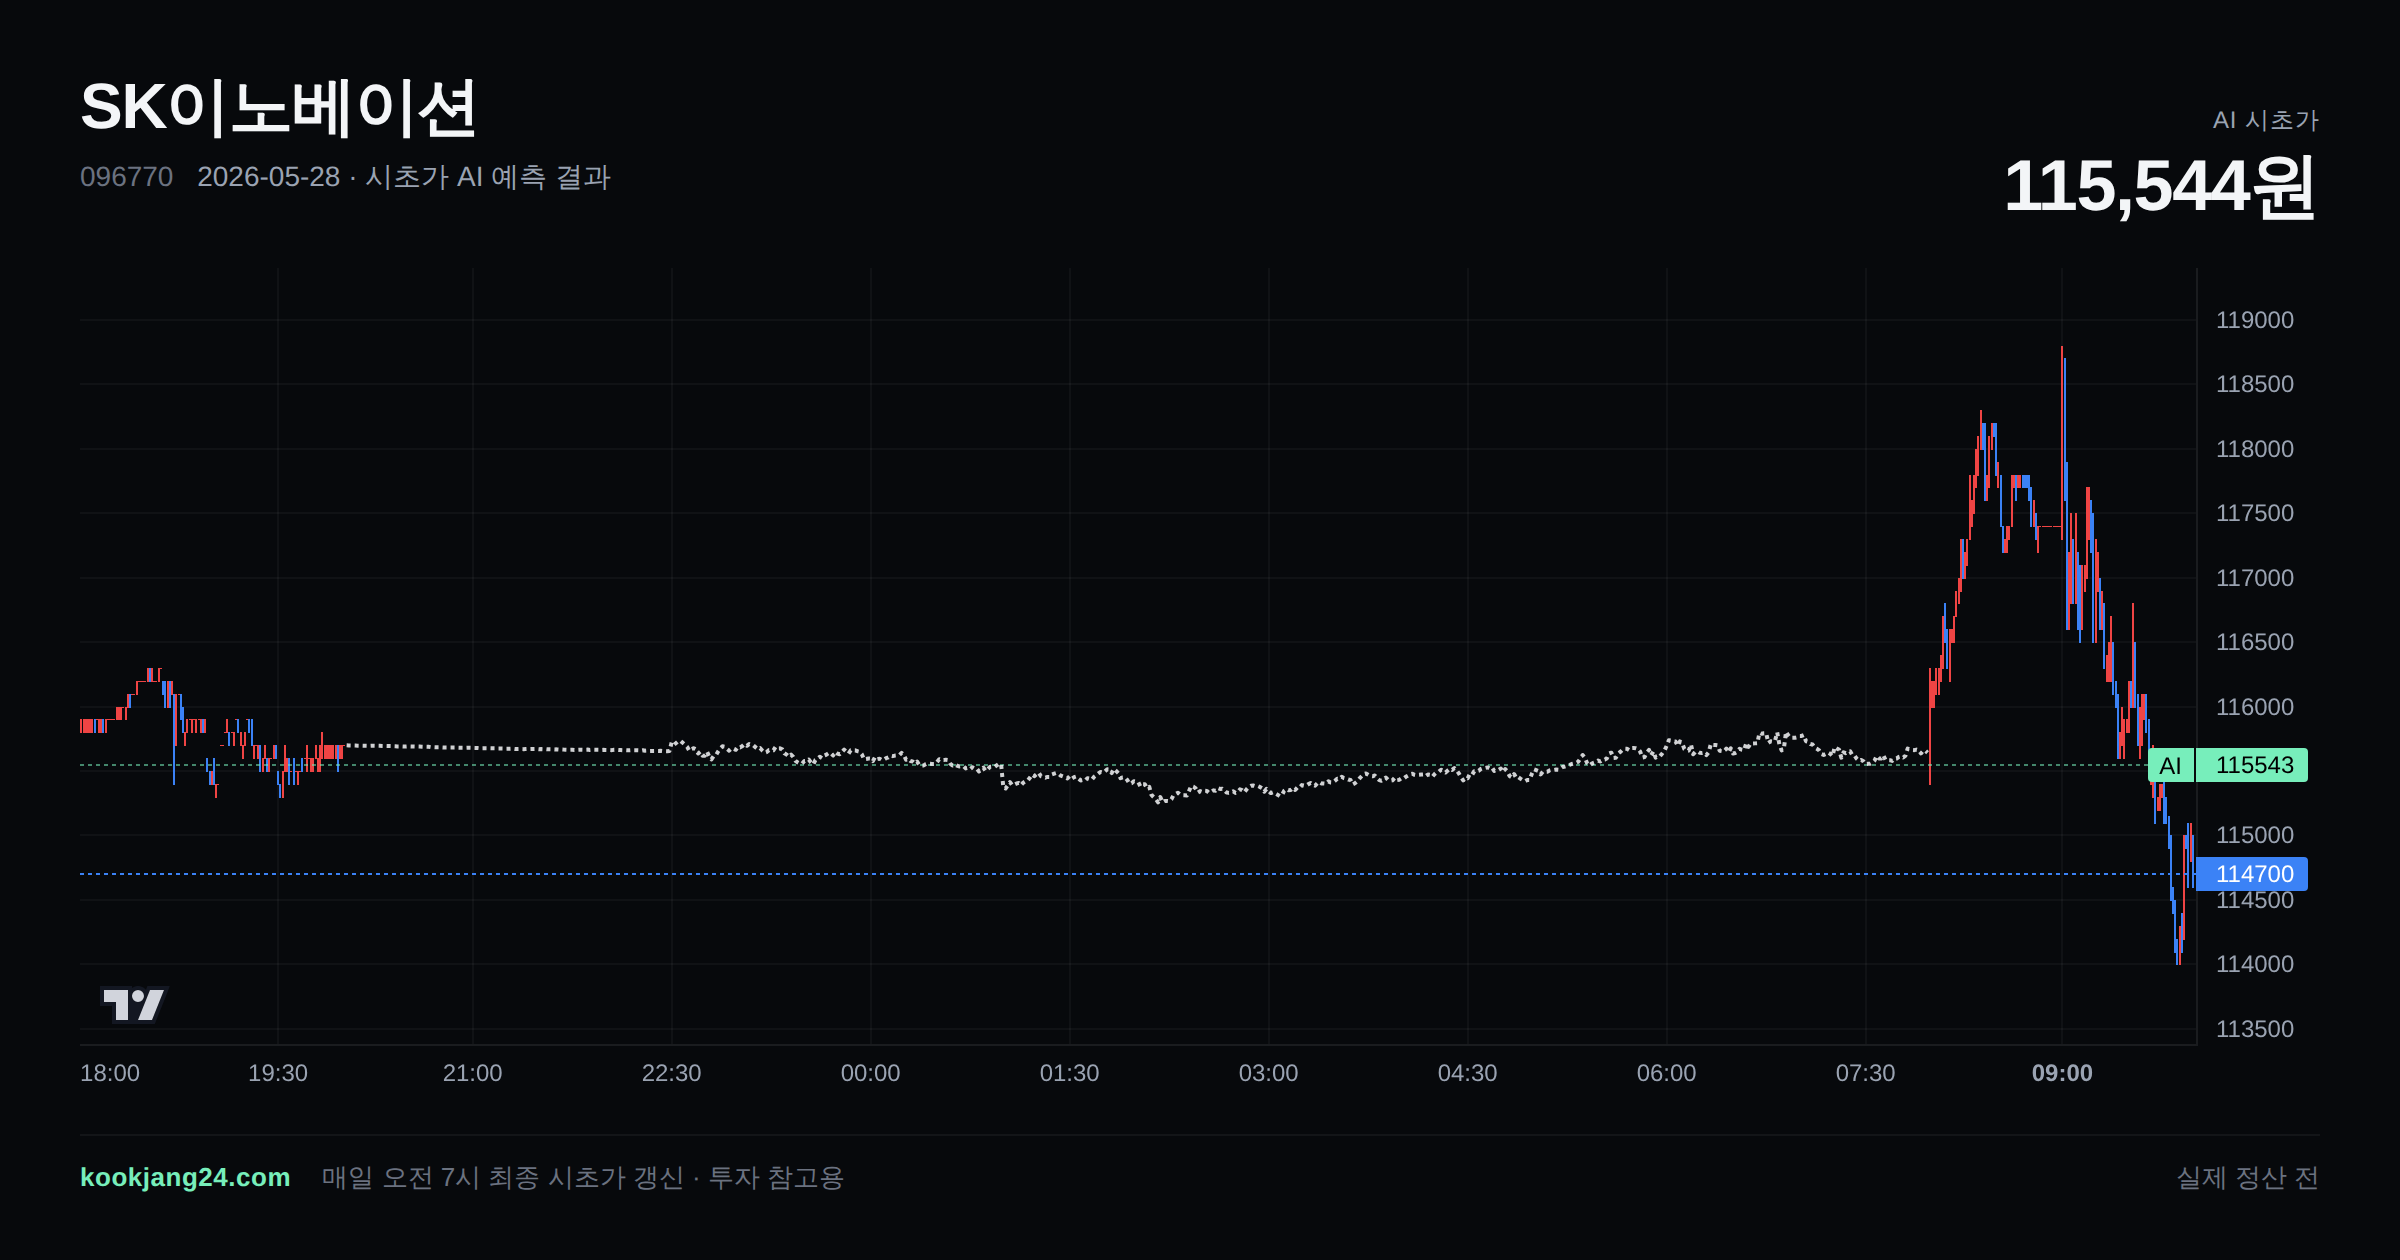
Task: Click the 117500 price axis value
Action: coord(2255,513)
